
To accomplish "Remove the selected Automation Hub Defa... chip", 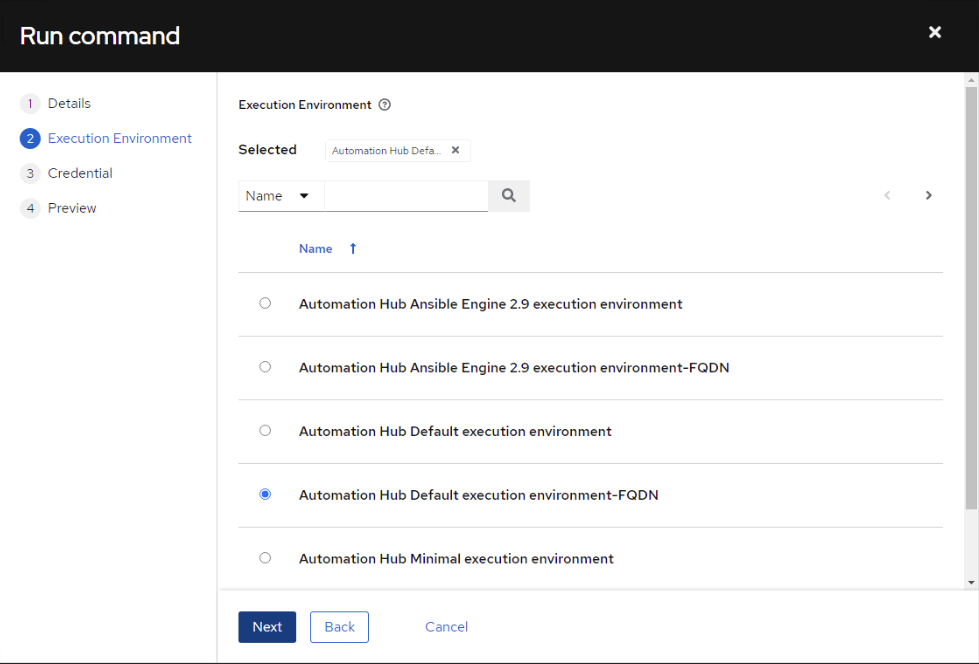I will (x=456, y=150).
